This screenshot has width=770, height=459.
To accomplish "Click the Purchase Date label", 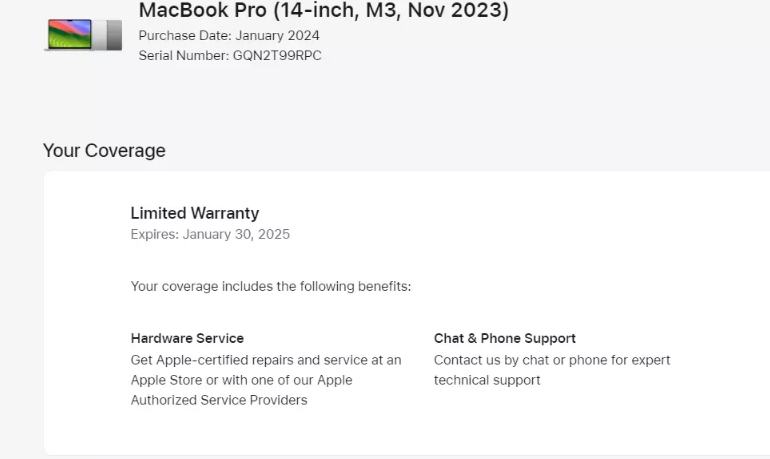I will click(184, 35).
